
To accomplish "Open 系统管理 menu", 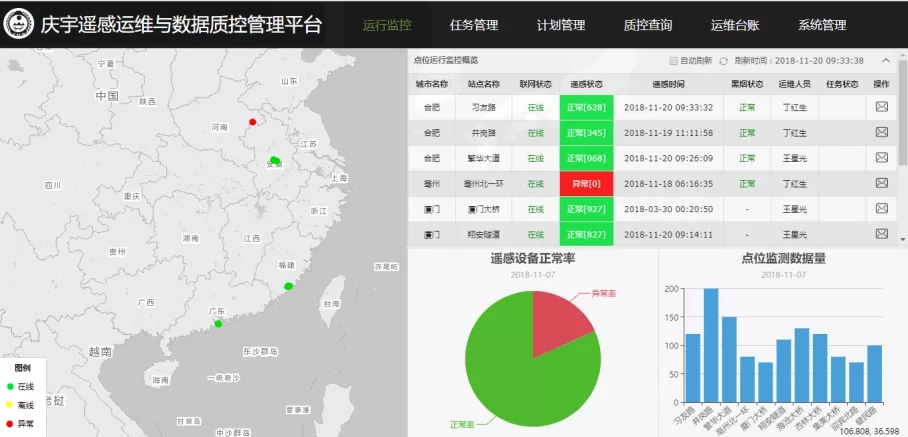I will (822, 25).
